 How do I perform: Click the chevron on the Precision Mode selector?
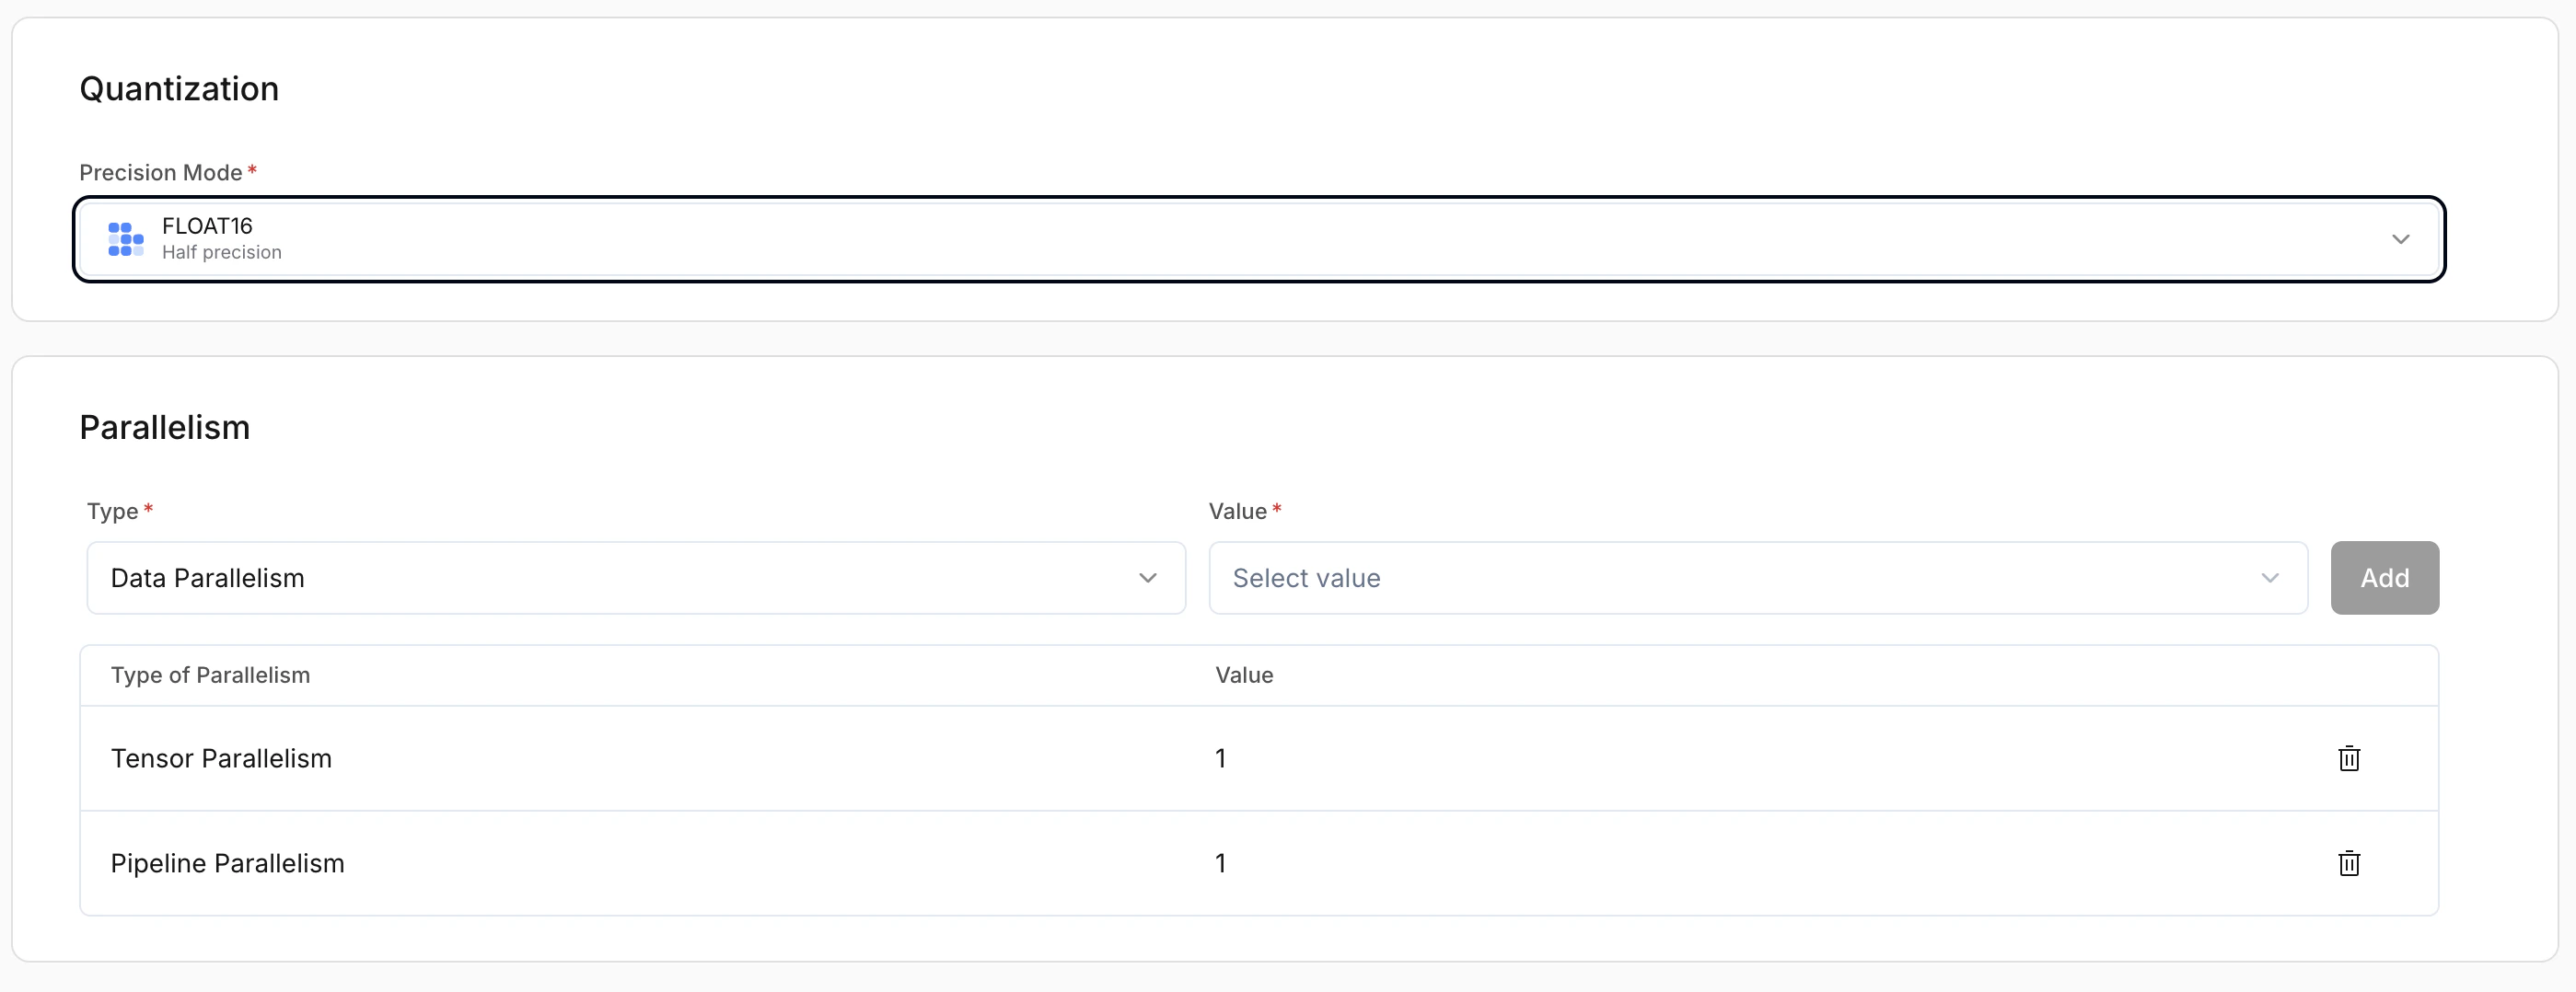[x=2401, y=239]
